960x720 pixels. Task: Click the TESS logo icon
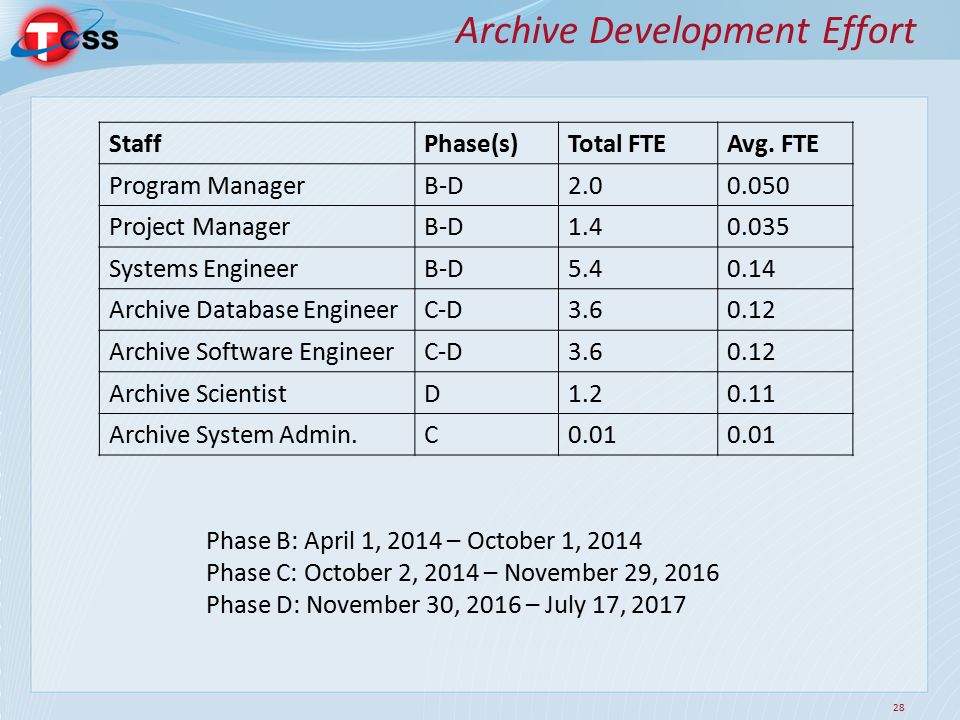[x=64, y=37]
